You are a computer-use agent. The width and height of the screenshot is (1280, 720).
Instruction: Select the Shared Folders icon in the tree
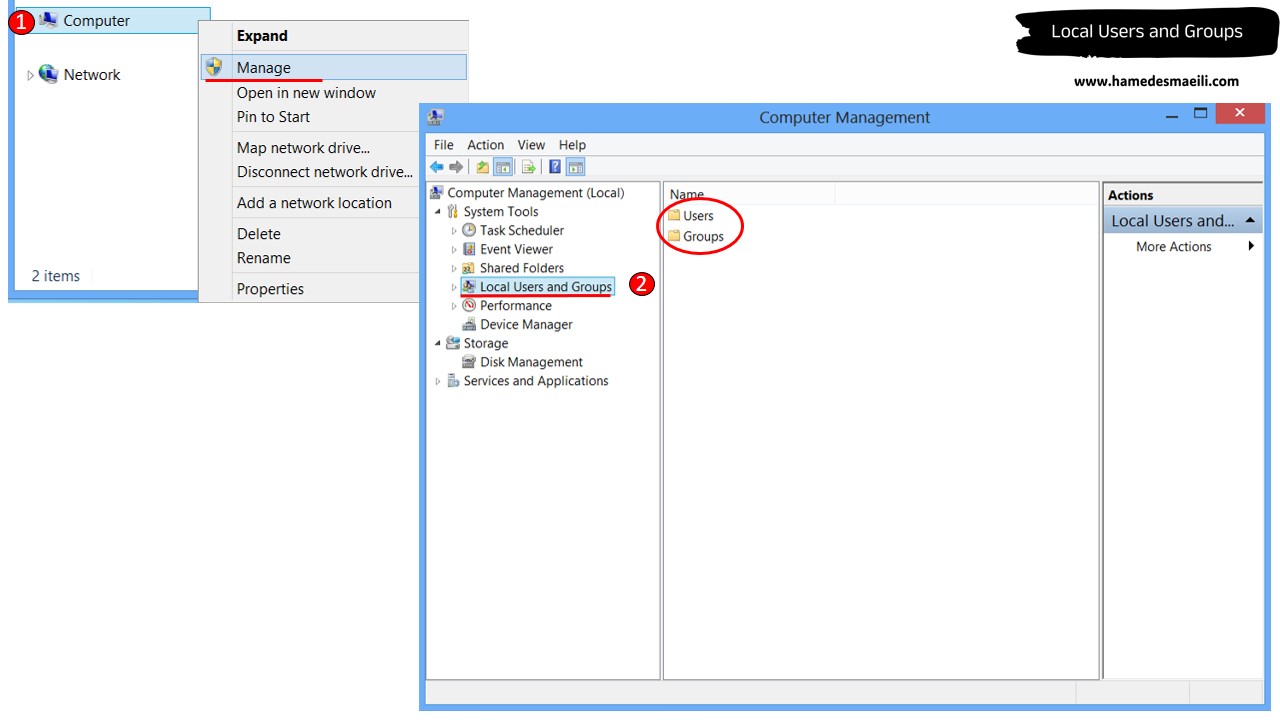[469, 268]
